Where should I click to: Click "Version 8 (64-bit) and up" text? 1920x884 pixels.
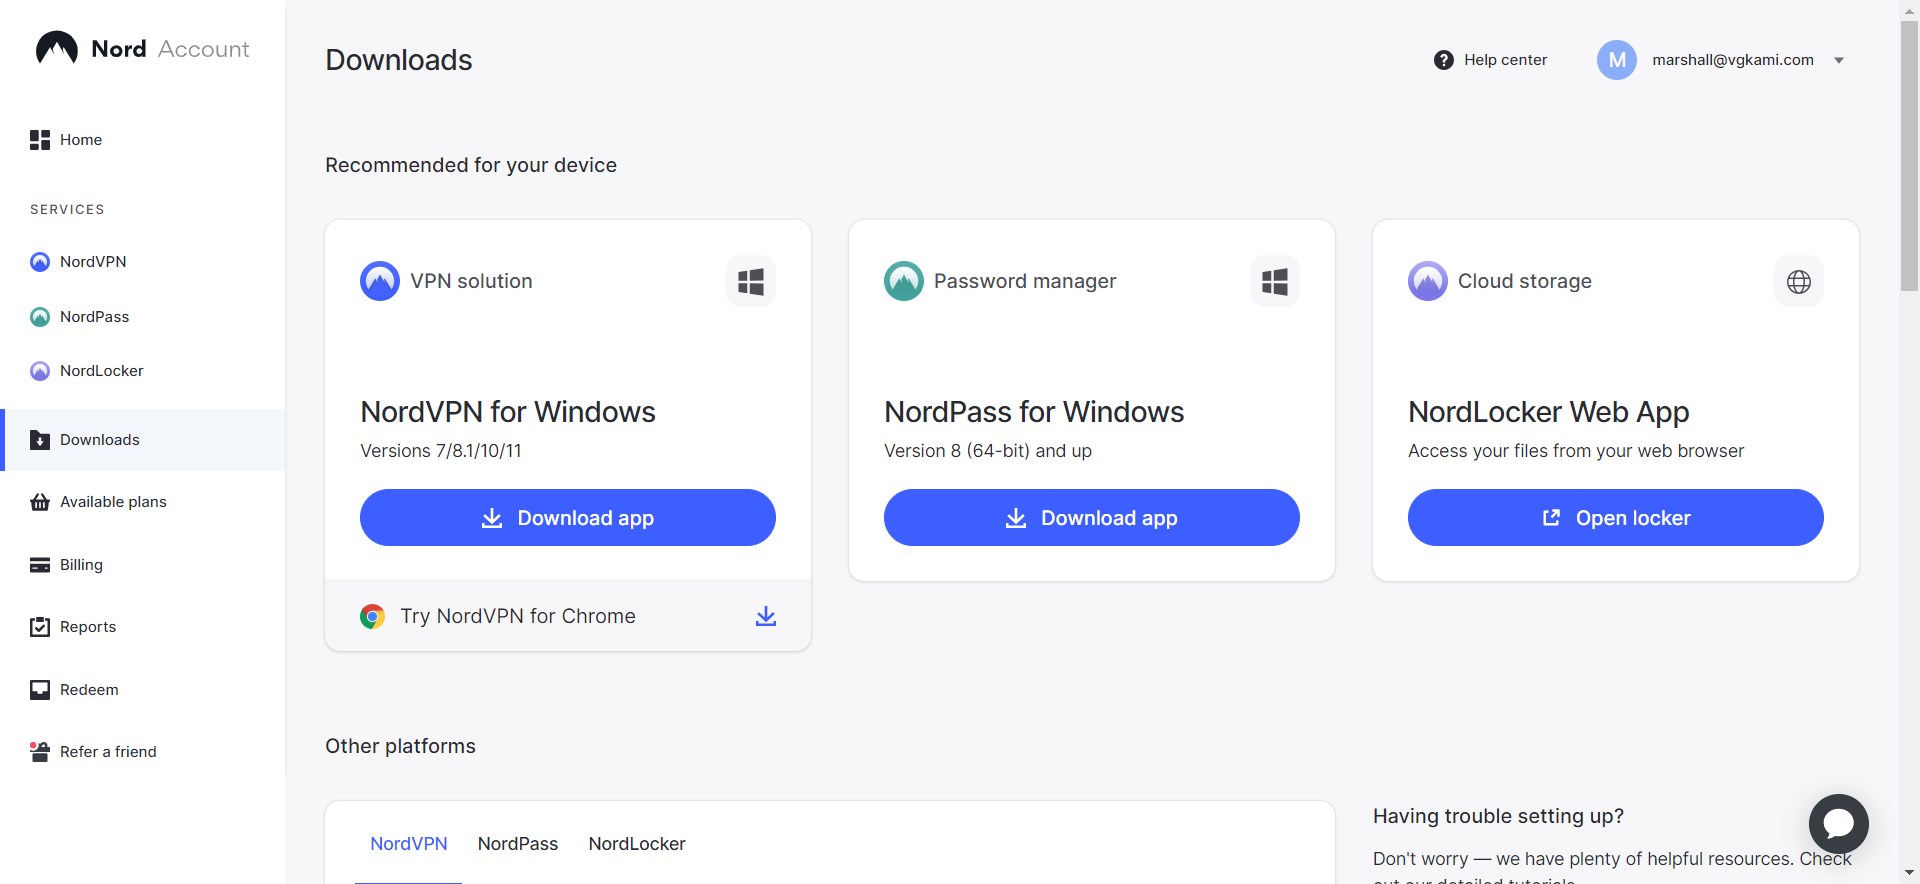(x=988, y=451)
